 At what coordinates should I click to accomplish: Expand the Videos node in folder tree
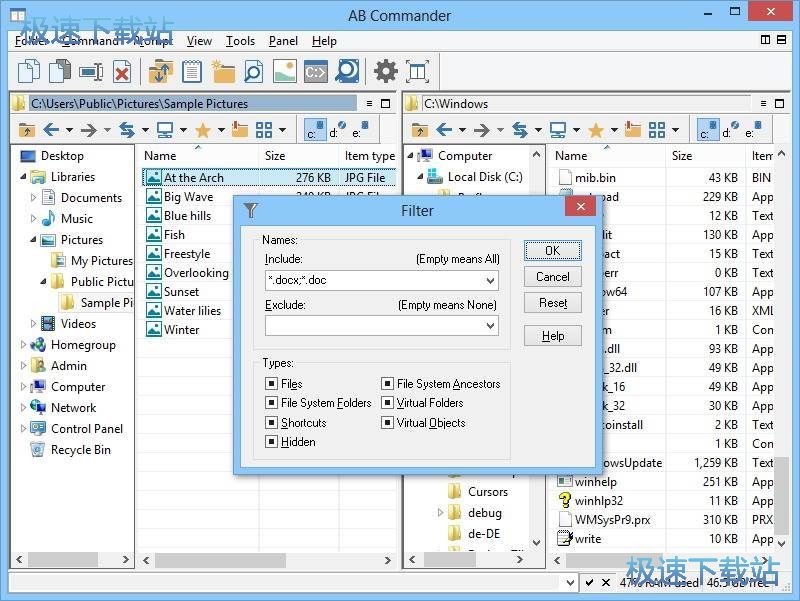[x=34, y=324]
